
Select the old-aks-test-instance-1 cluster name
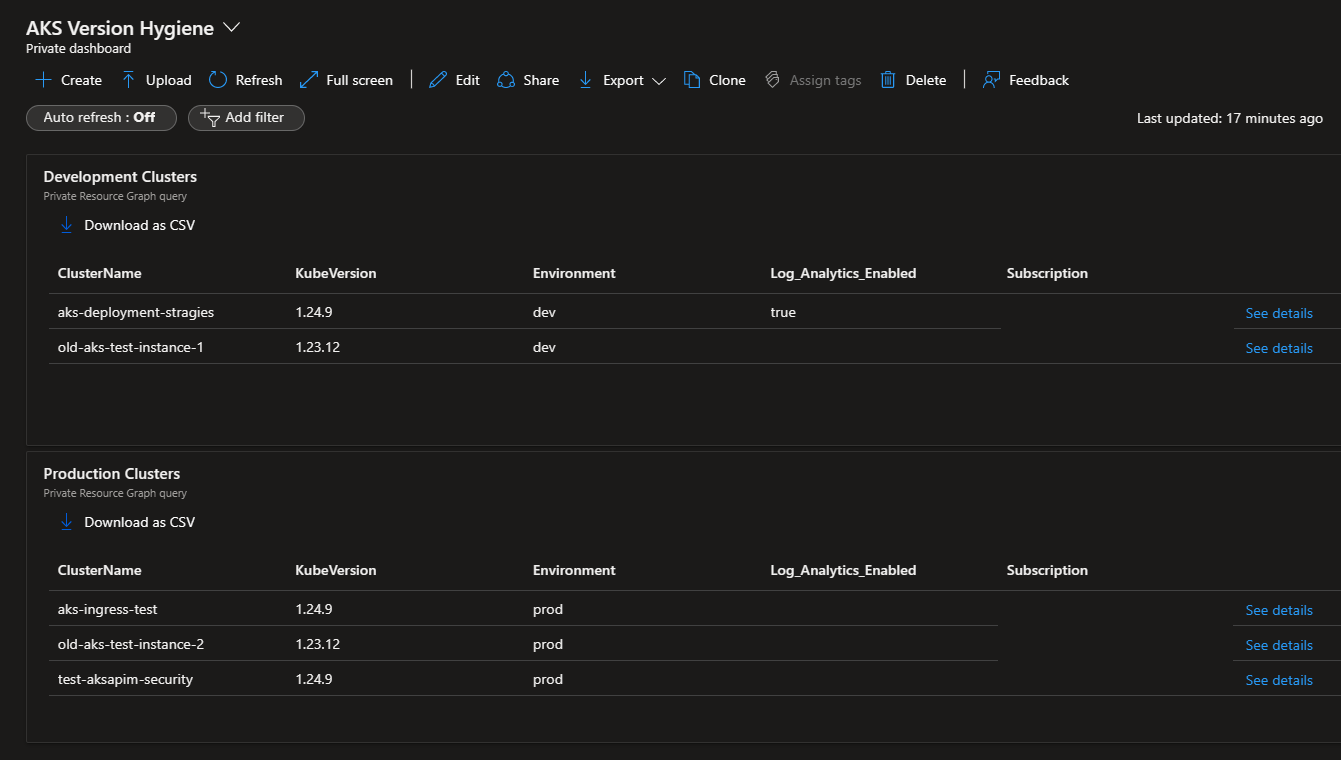point(131,347)
